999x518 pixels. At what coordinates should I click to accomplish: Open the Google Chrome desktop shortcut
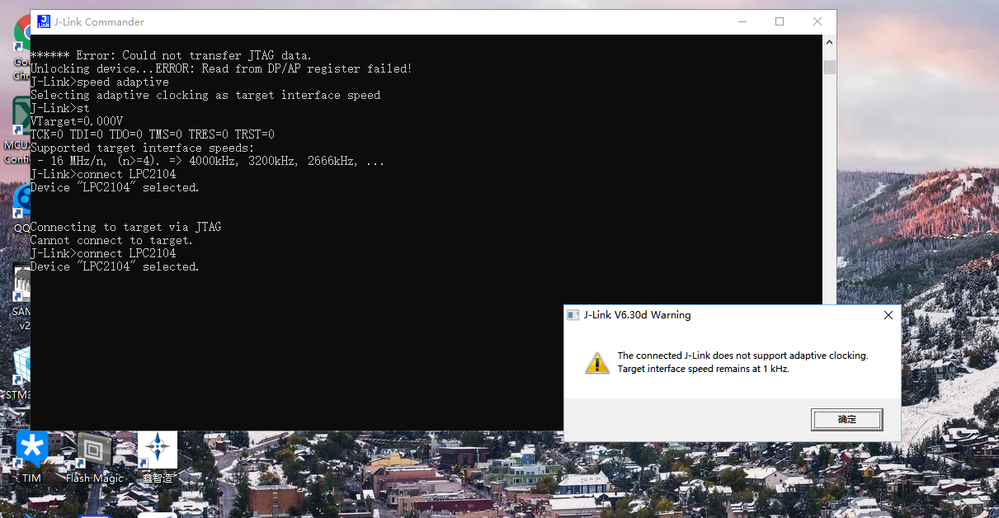coord(22,48)
